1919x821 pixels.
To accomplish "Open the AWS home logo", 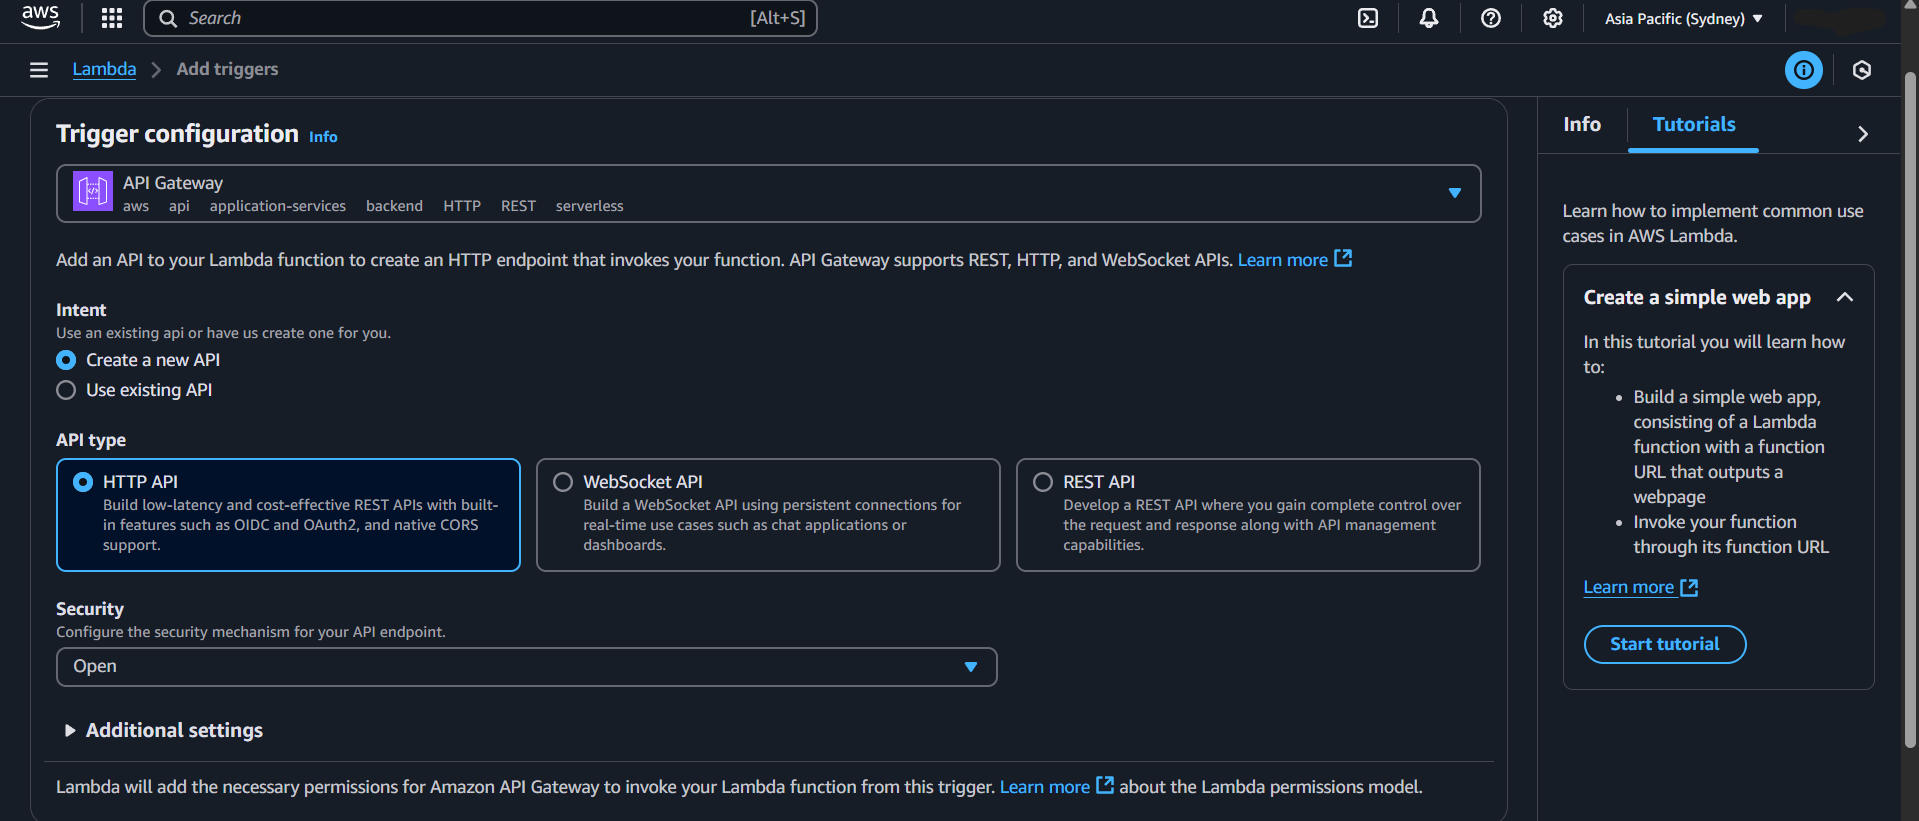I will point(40,17).
